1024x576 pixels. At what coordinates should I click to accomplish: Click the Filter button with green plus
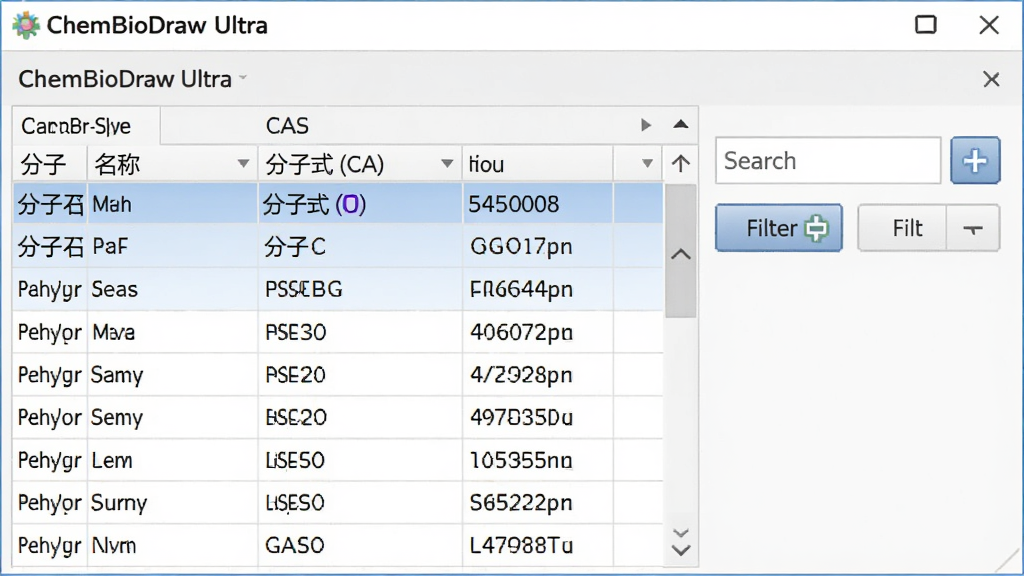(x=778, y=228)
